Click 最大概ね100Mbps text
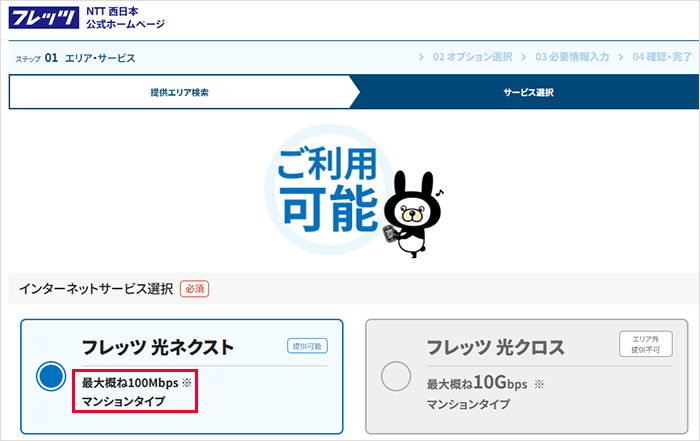This screenshot has width=700, height=441. point(130,383)
